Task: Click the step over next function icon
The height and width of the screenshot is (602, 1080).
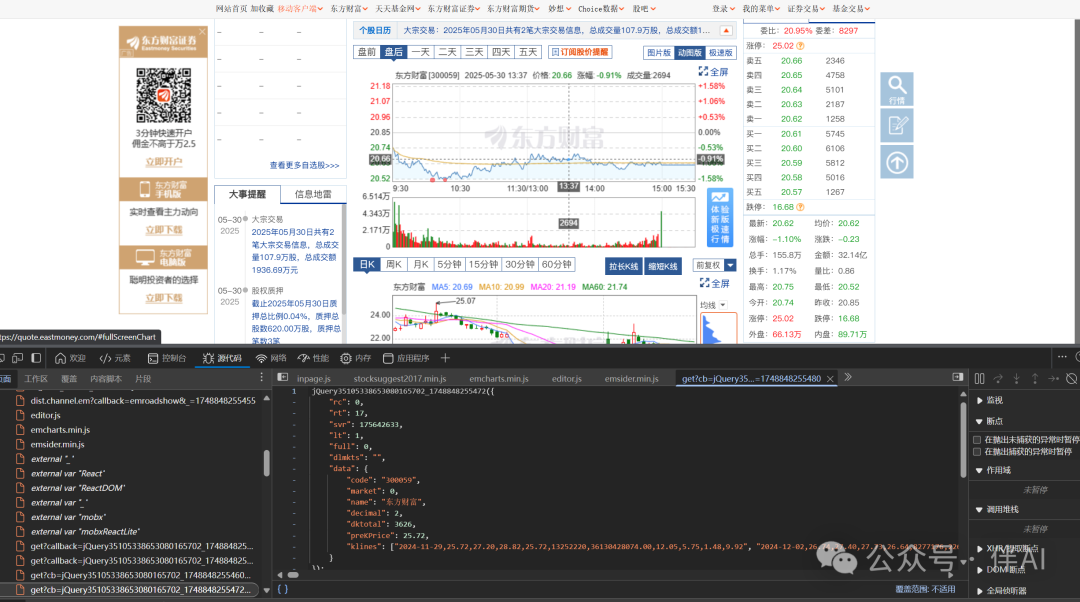Action: (x=998, y=378)
